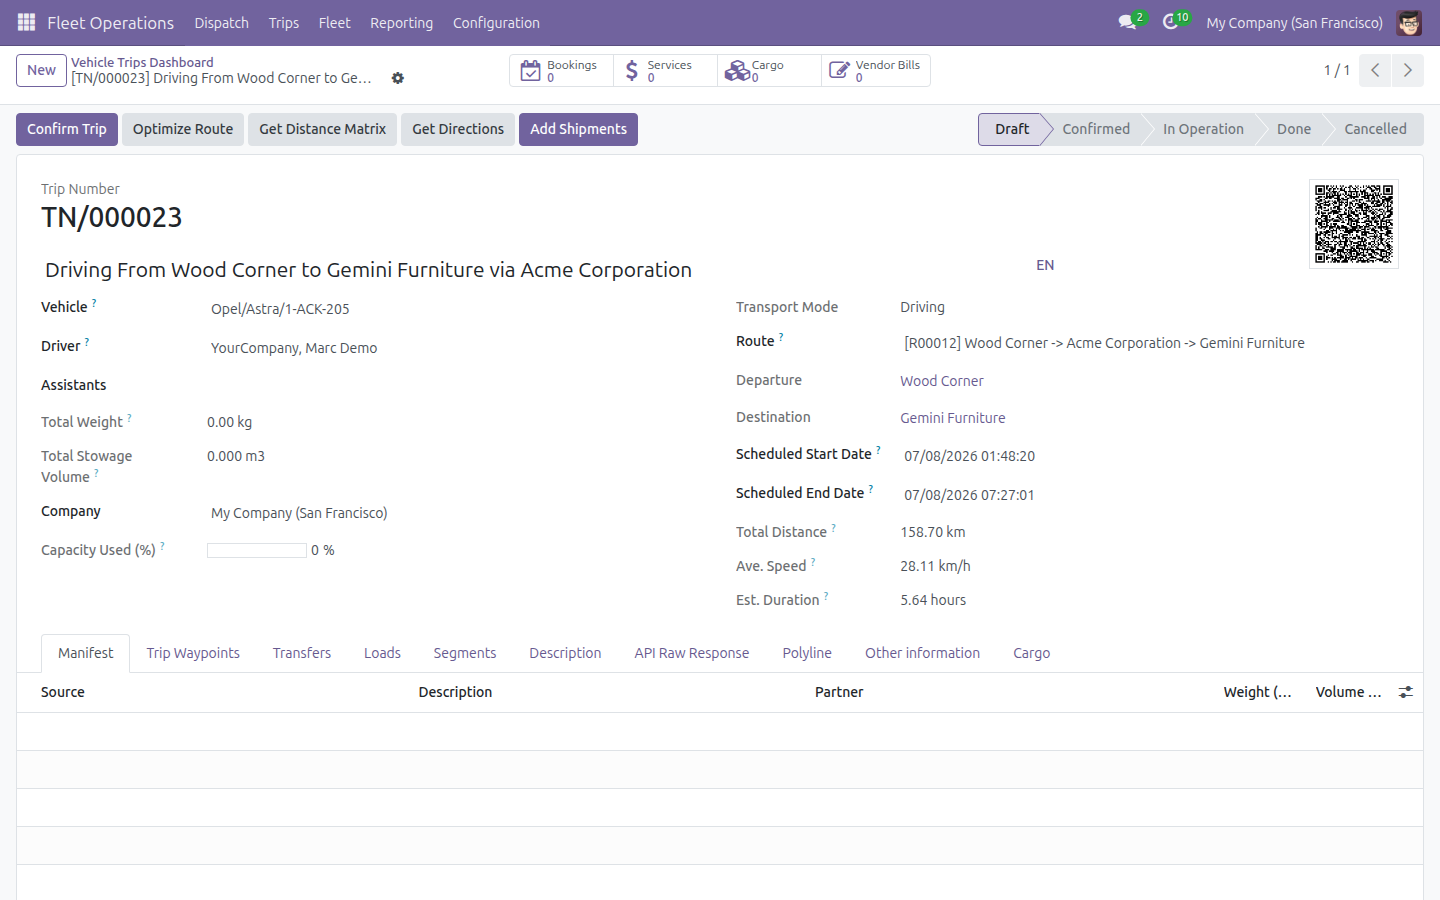
Task: Click the Scheduled Start Date help mark
Action: point(878,449)
